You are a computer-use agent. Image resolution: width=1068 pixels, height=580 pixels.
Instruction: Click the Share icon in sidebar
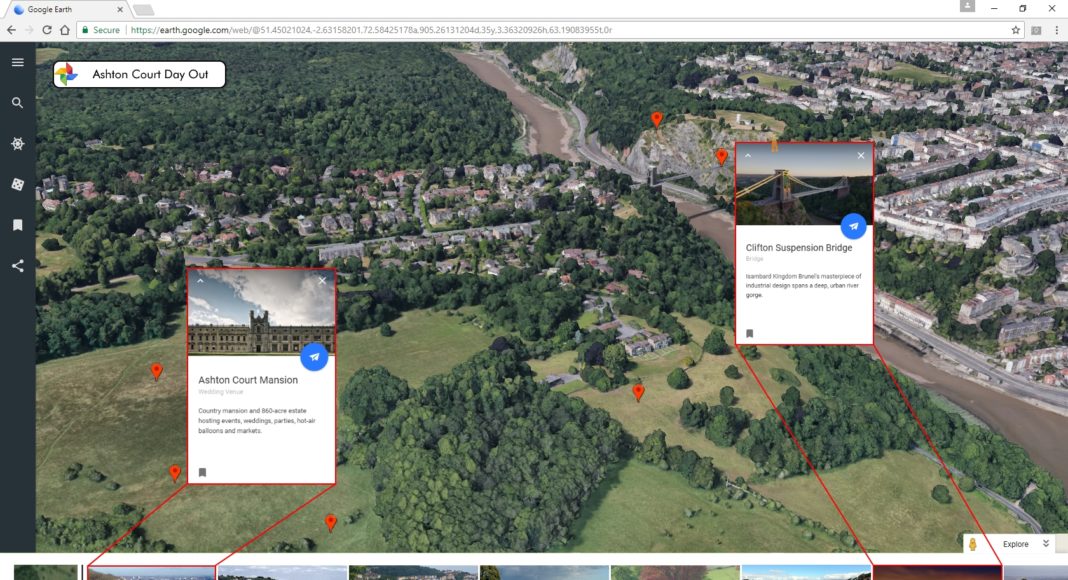[17, 266]
